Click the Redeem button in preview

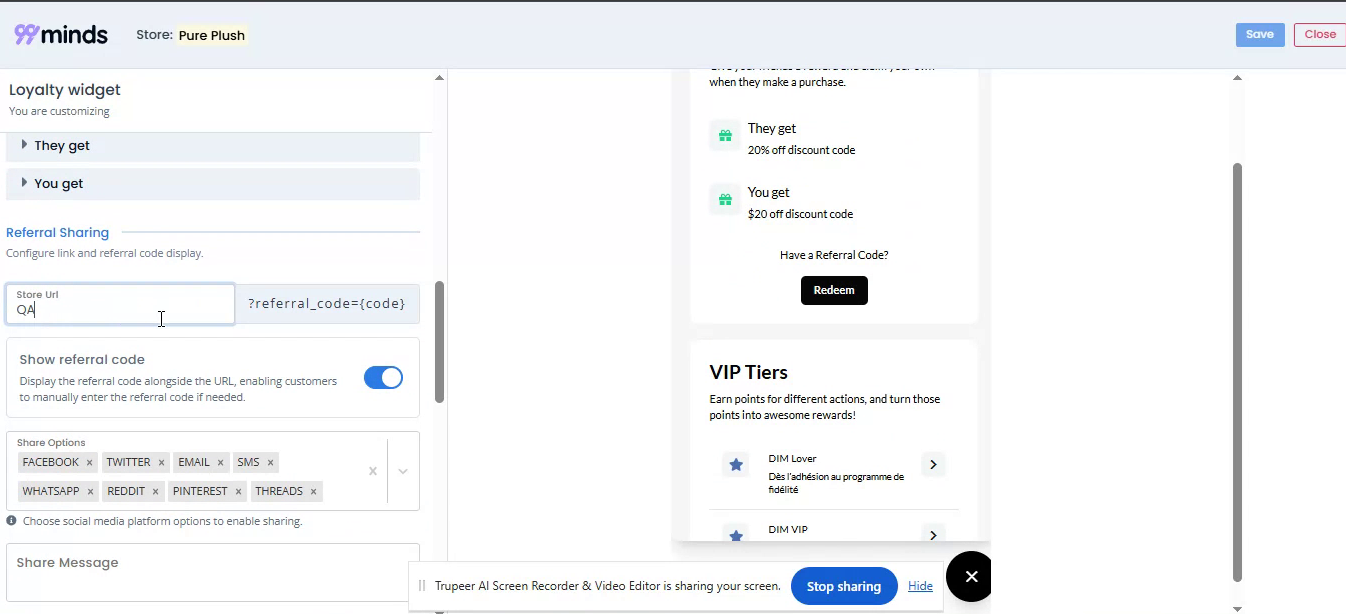coord(834,290)
